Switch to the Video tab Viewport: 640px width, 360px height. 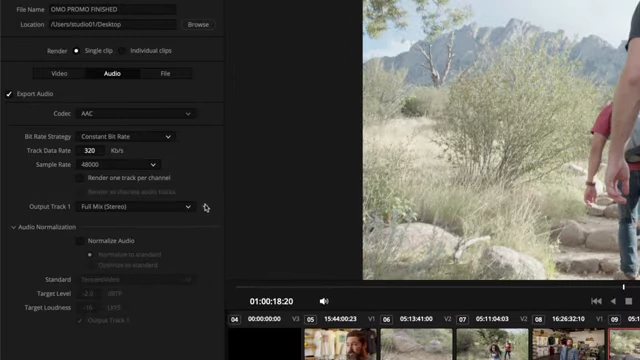click(x=59, y=73)
